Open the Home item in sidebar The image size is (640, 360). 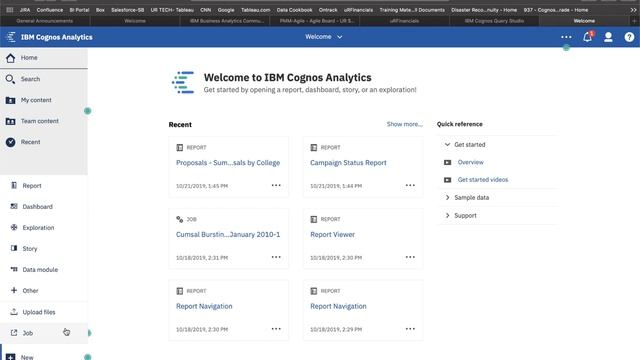pos(44,58)
